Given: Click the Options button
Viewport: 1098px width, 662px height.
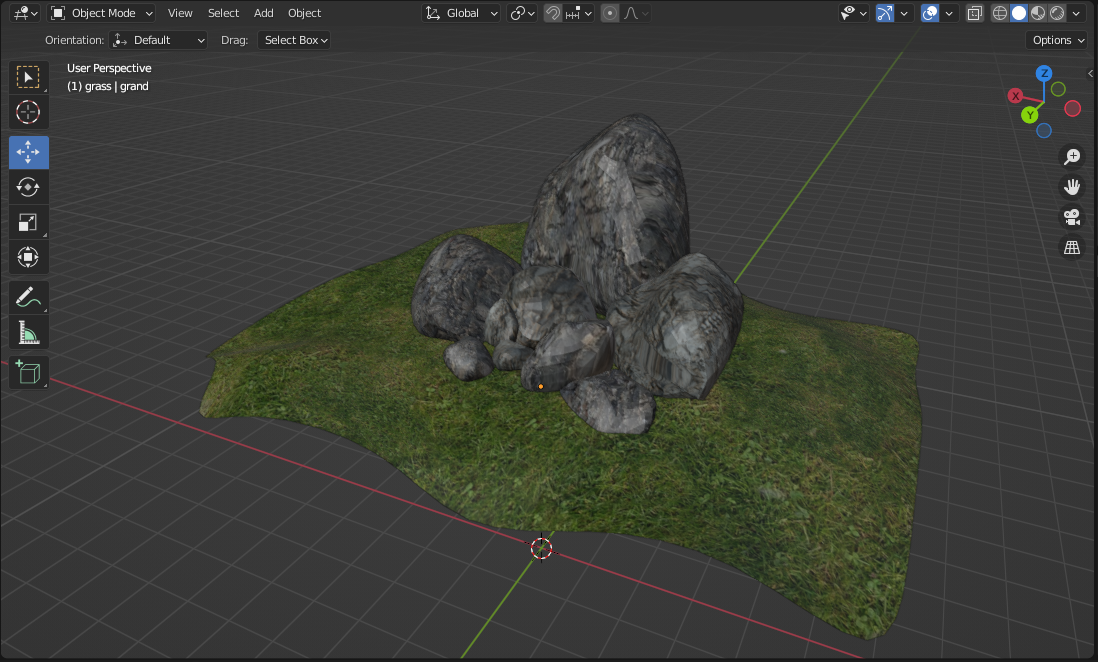Looking at the screenshot, I should [x=1057, y=40].
